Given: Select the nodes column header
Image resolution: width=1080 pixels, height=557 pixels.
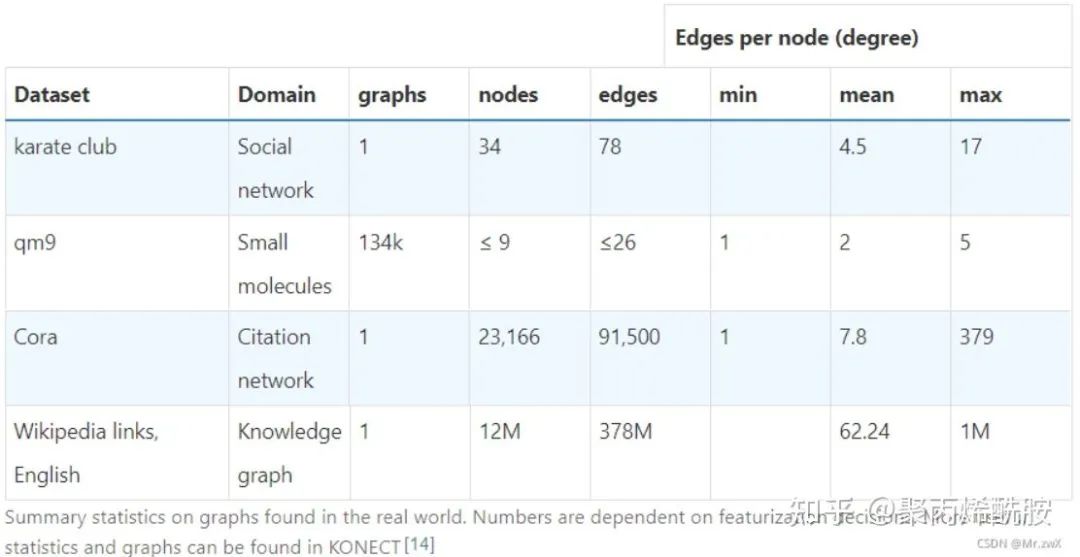Looking at the screenshot, I should (508, 95).
